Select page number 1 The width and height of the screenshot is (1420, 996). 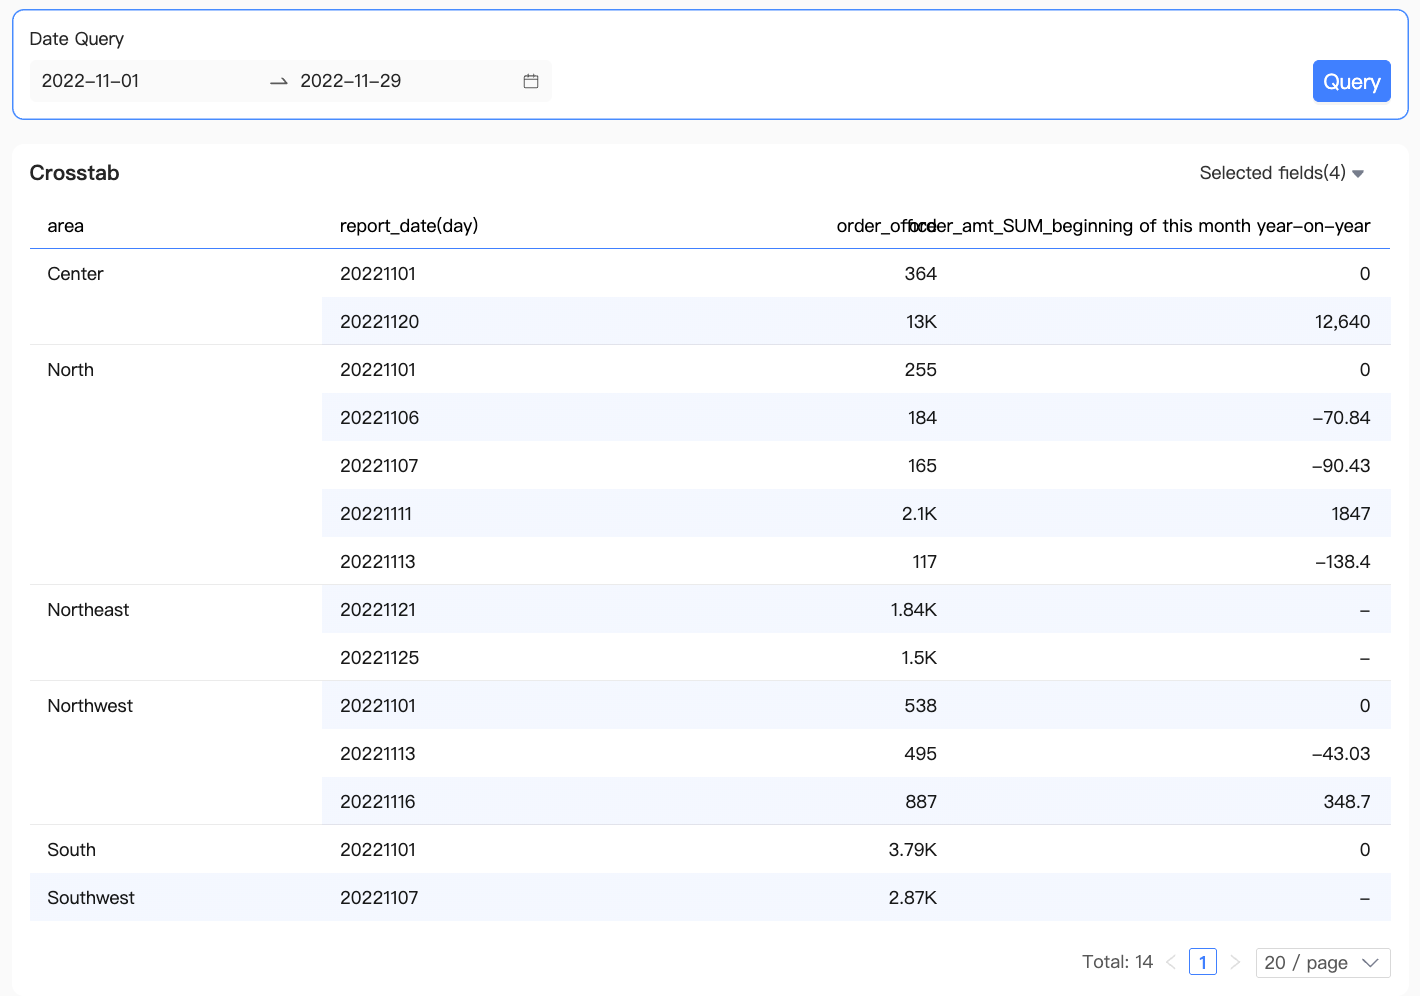pyautogui.click(x=1202, y=962)
